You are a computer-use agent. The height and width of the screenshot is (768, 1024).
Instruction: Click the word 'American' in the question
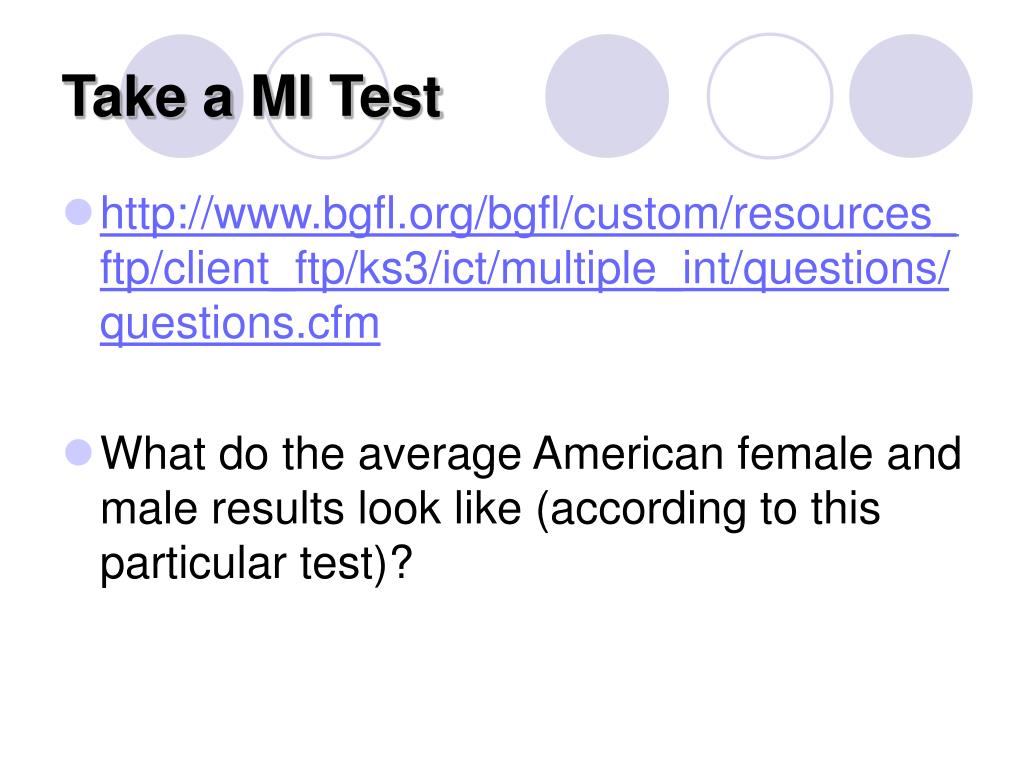(x=628, y=453)
